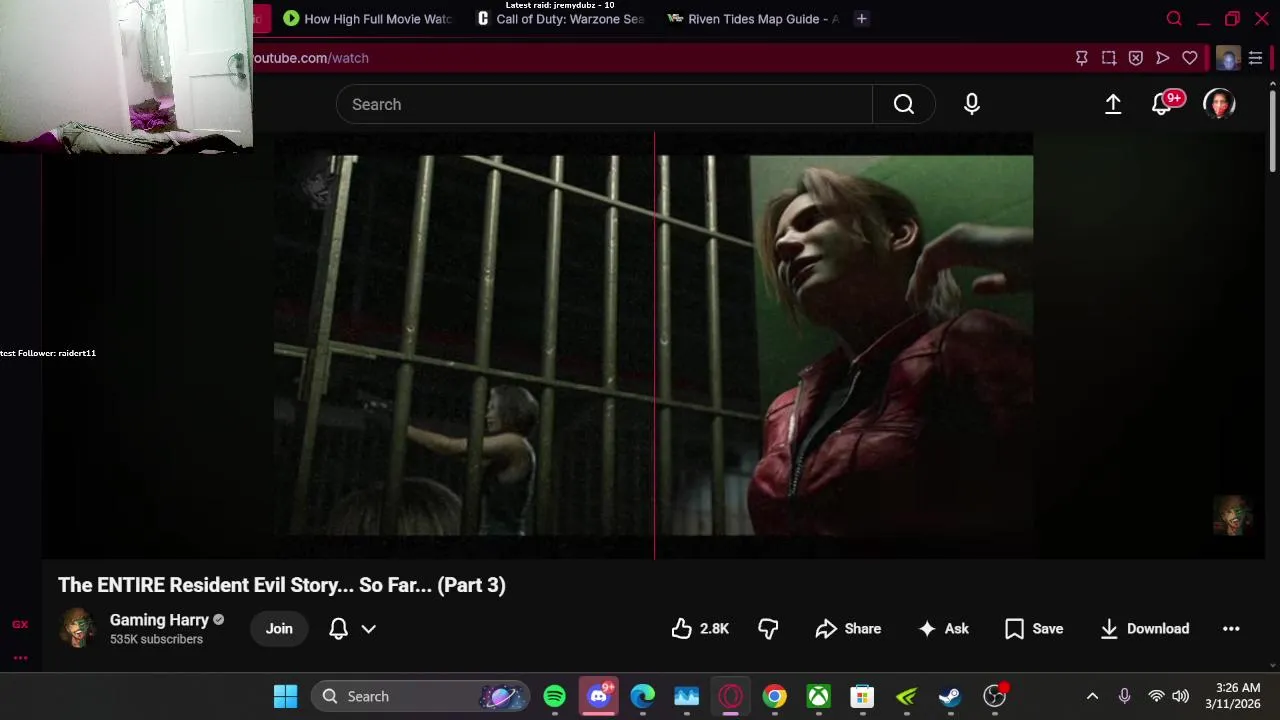Click the subscription notification bell icon

(338, 629)
